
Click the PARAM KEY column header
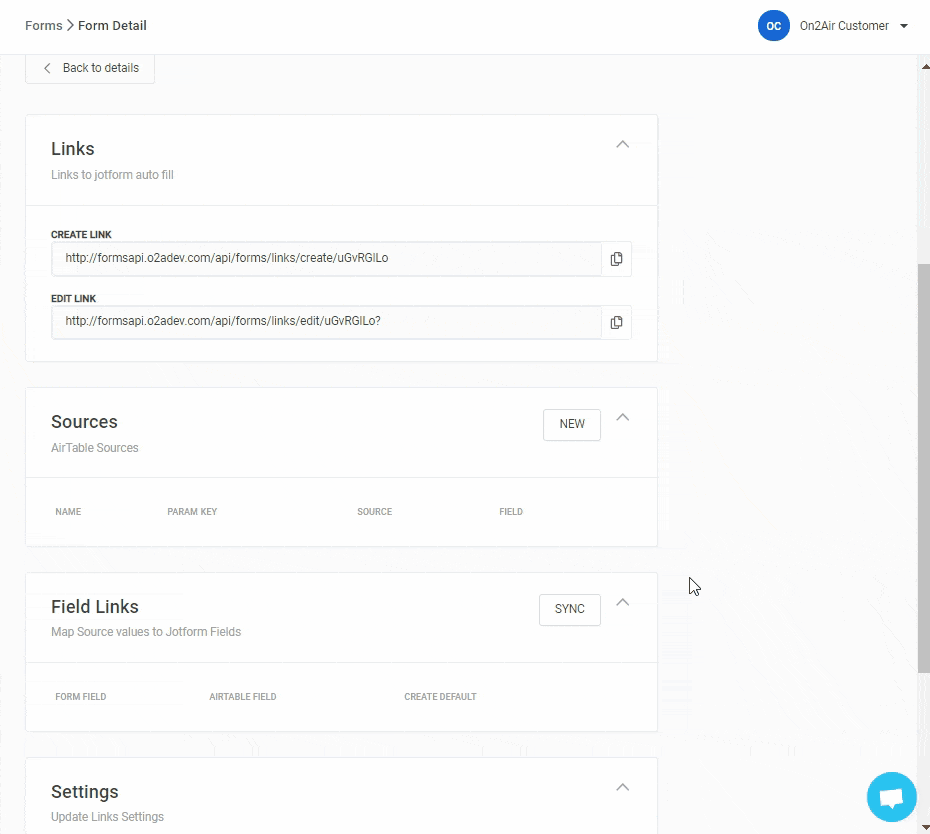192,512
